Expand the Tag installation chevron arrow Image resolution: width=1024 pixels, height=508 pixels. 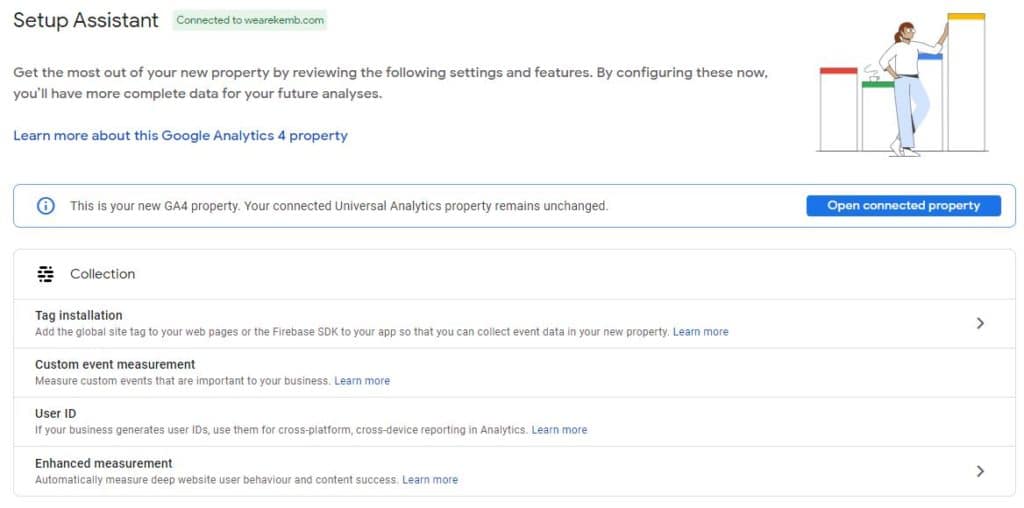980,323
